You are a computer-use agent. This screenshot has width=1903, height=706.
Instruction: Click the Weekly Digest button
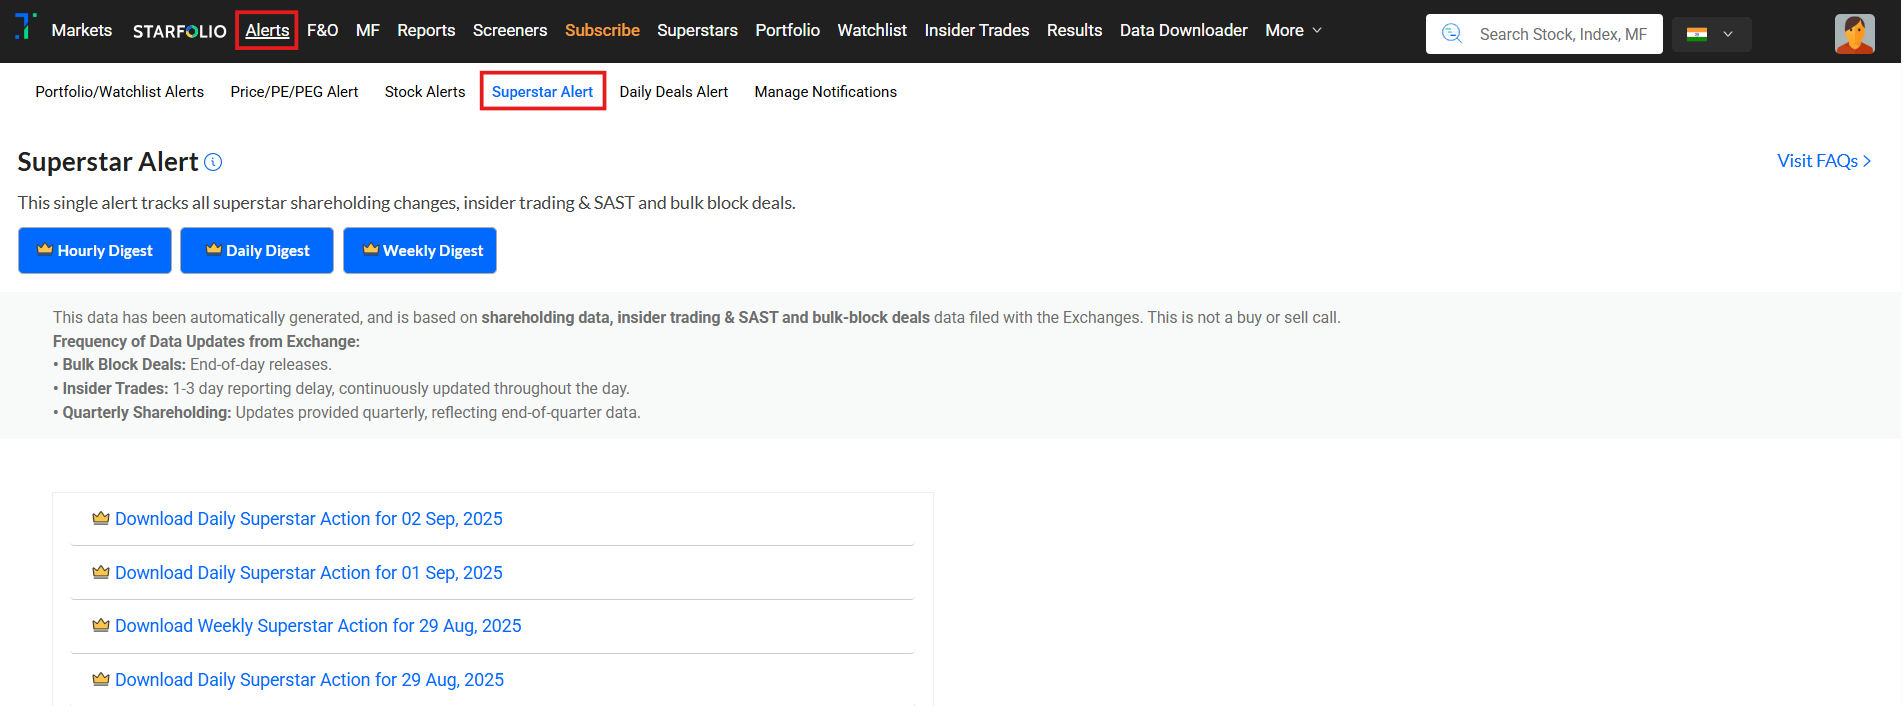(420, 250)
